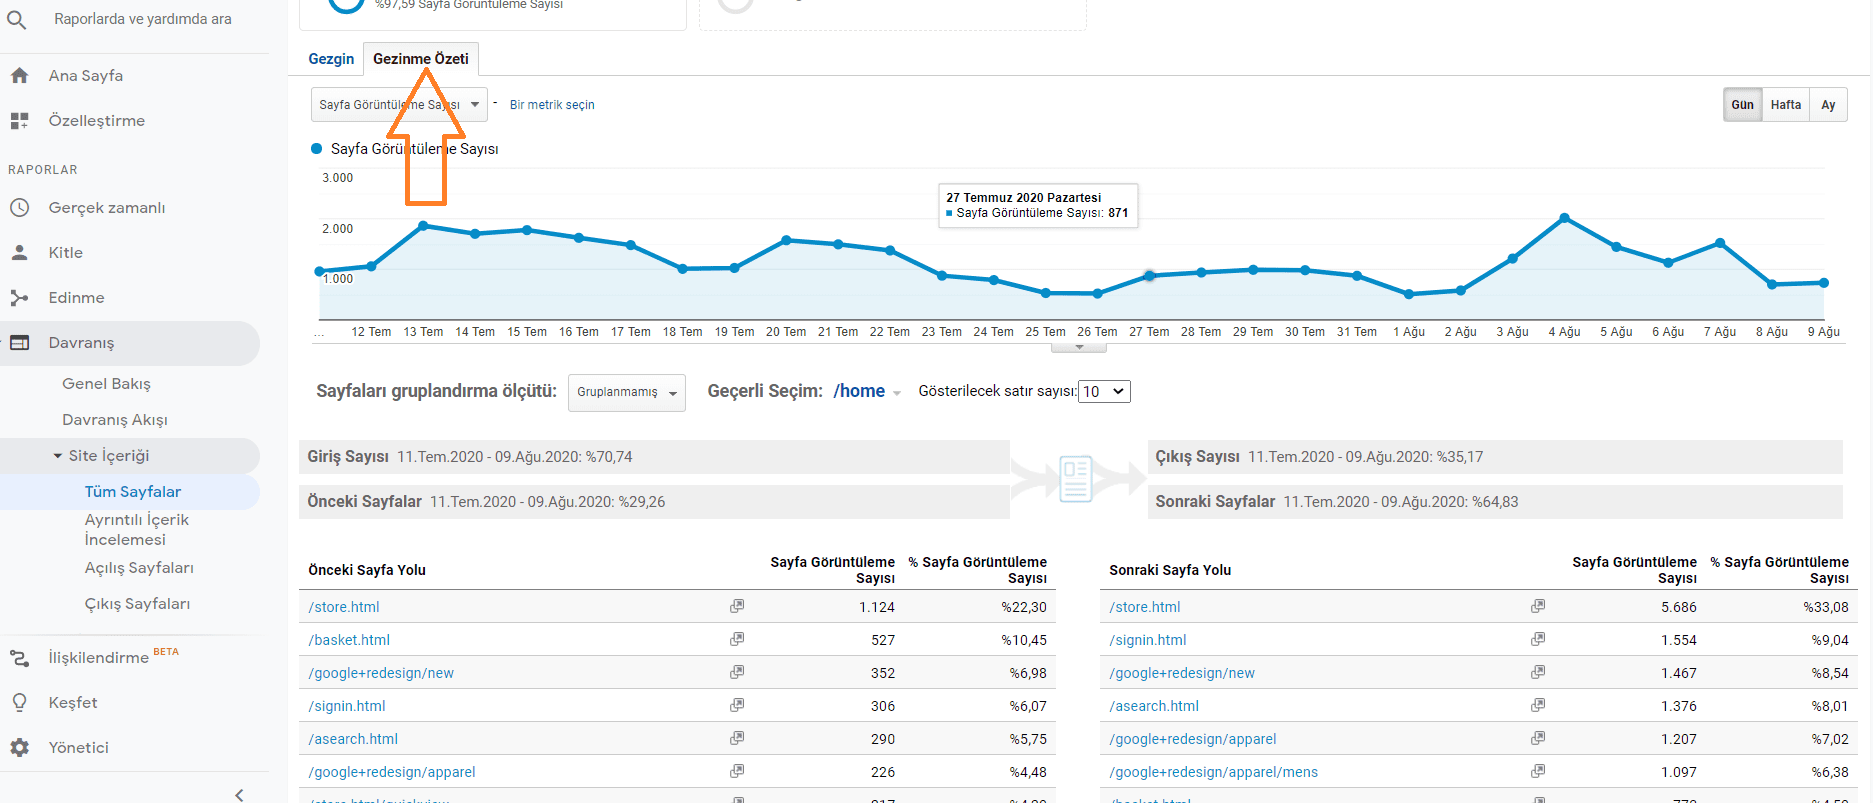Open Özelleştirme dashboard icon
This screenshot has width=1873, height=803.
(x=19, y=121)
